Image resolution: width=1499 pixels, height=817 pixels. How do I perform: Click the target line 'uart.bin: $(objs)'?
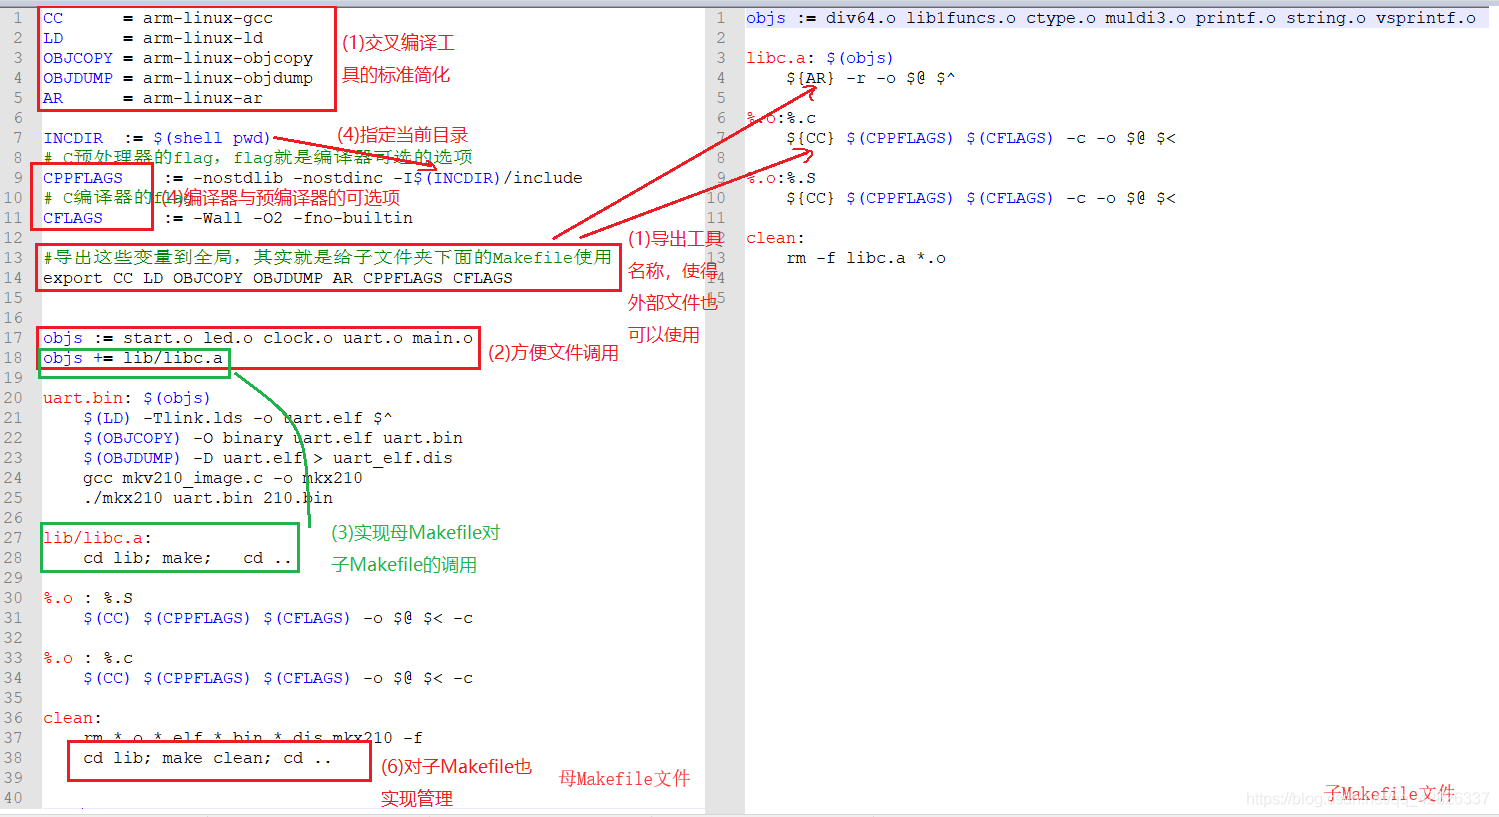coord(127,398)
